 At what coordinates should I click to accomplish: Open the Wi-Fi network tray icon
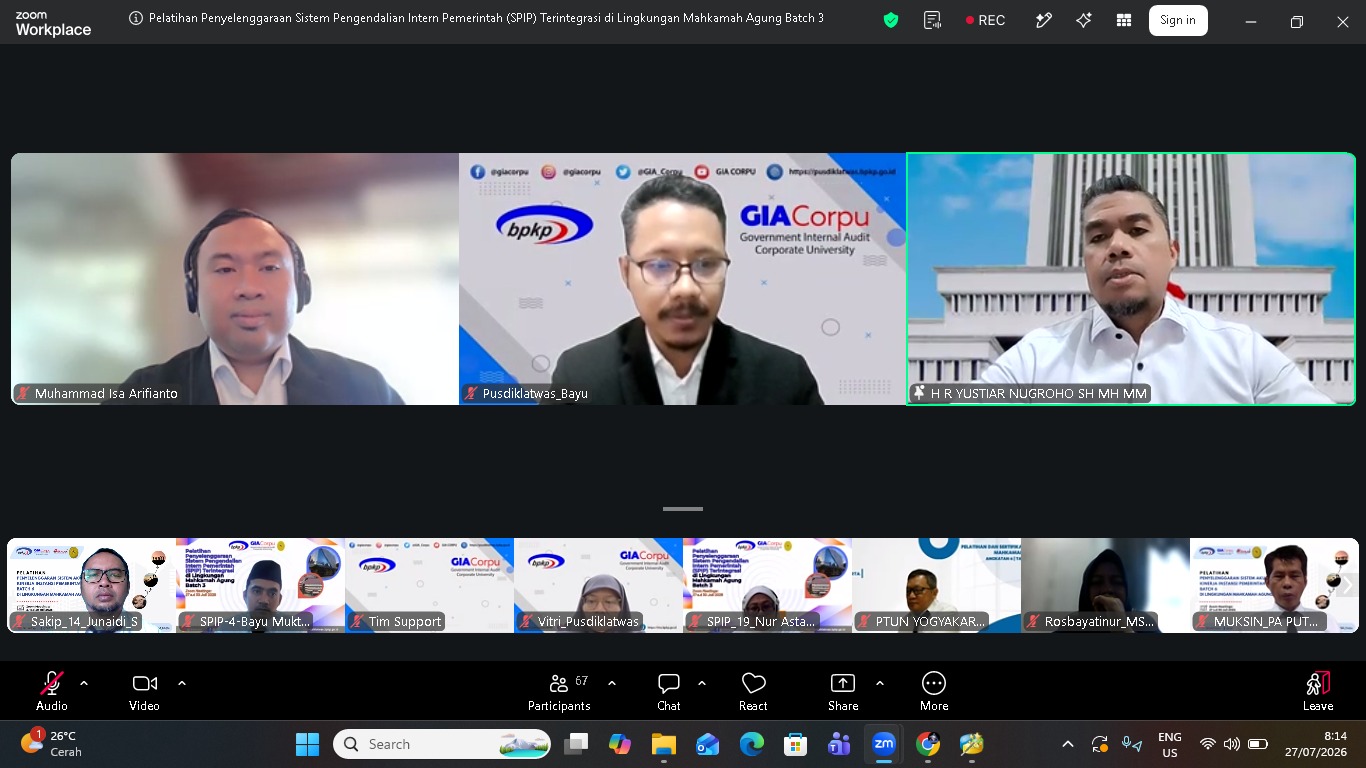pos(1208,744)
